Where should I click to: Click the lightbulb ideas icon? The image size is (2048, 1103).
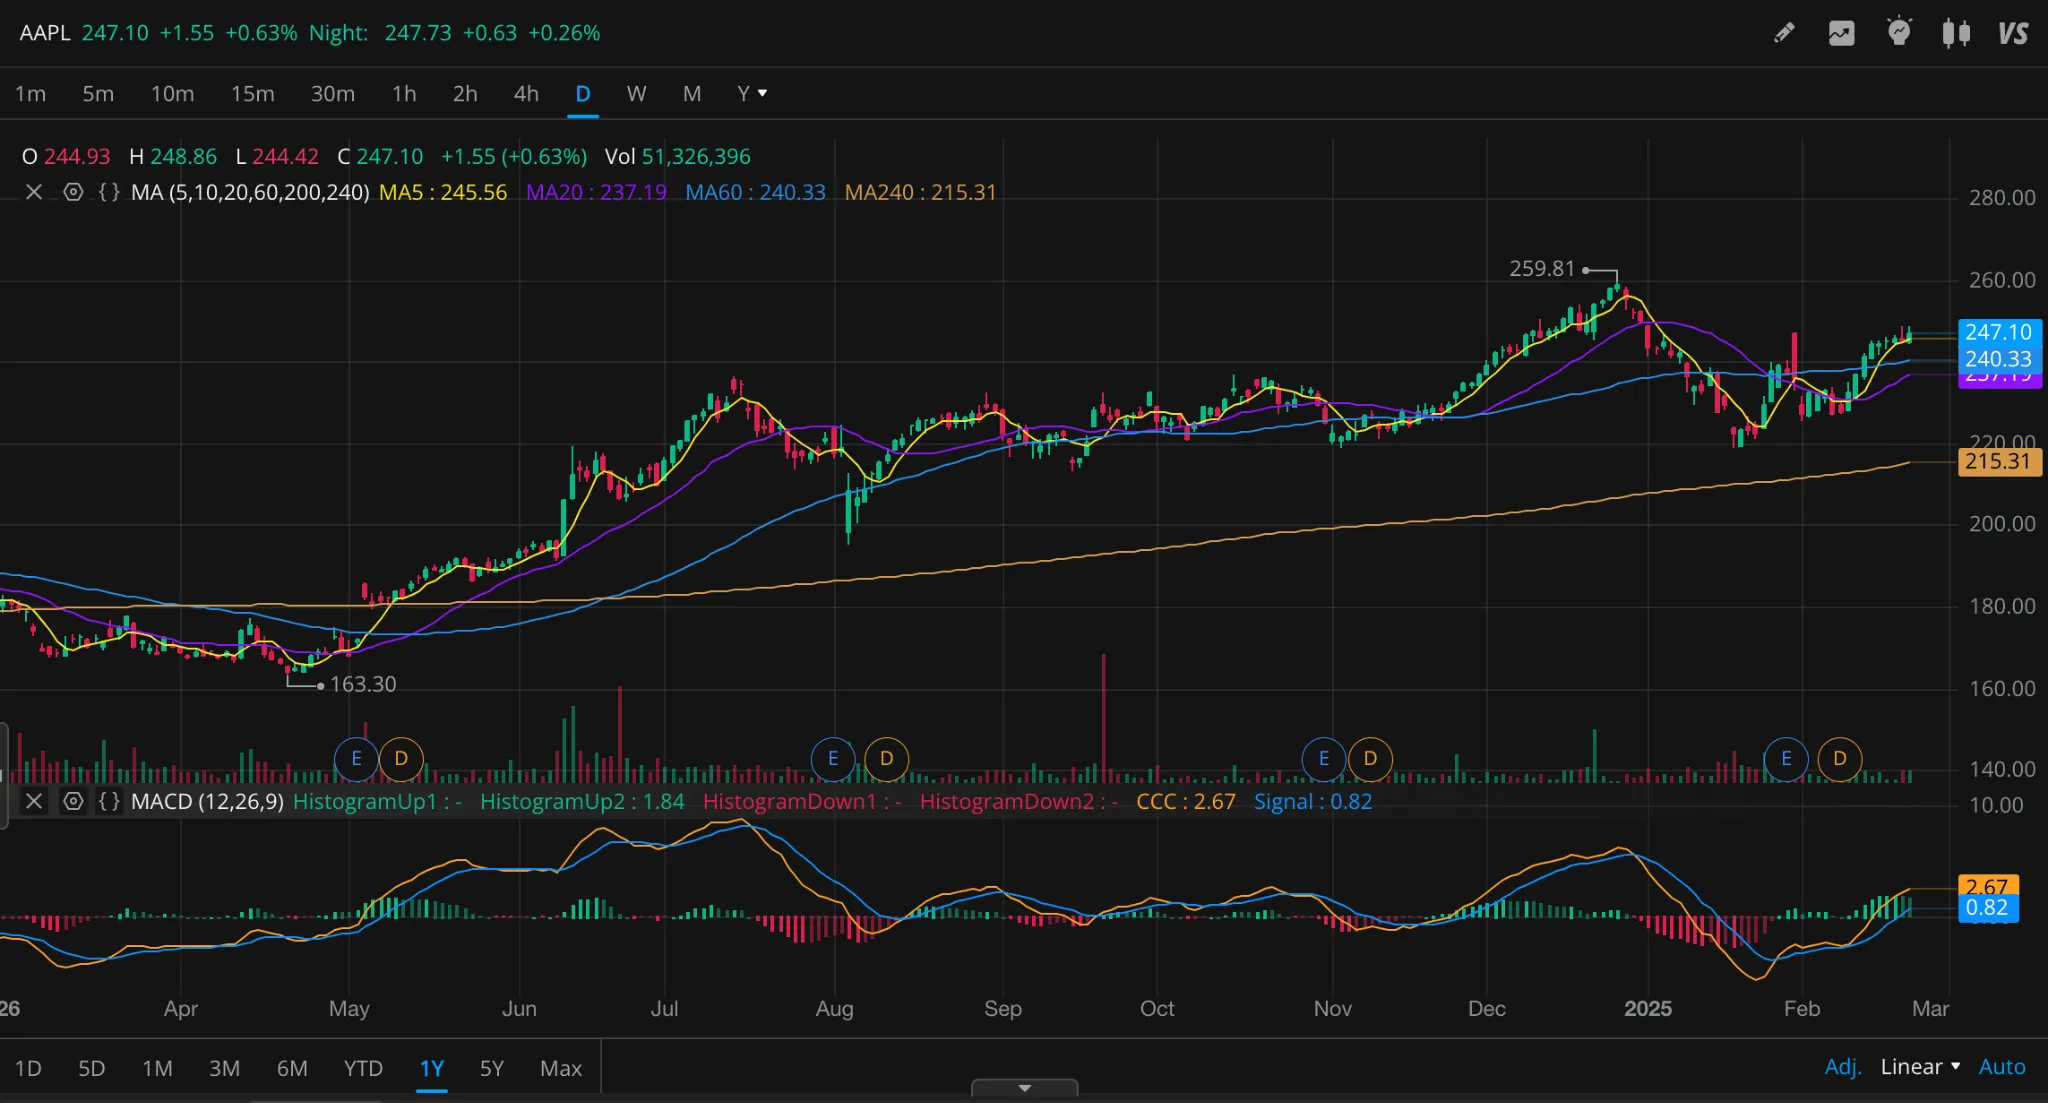pos(1899,33)
